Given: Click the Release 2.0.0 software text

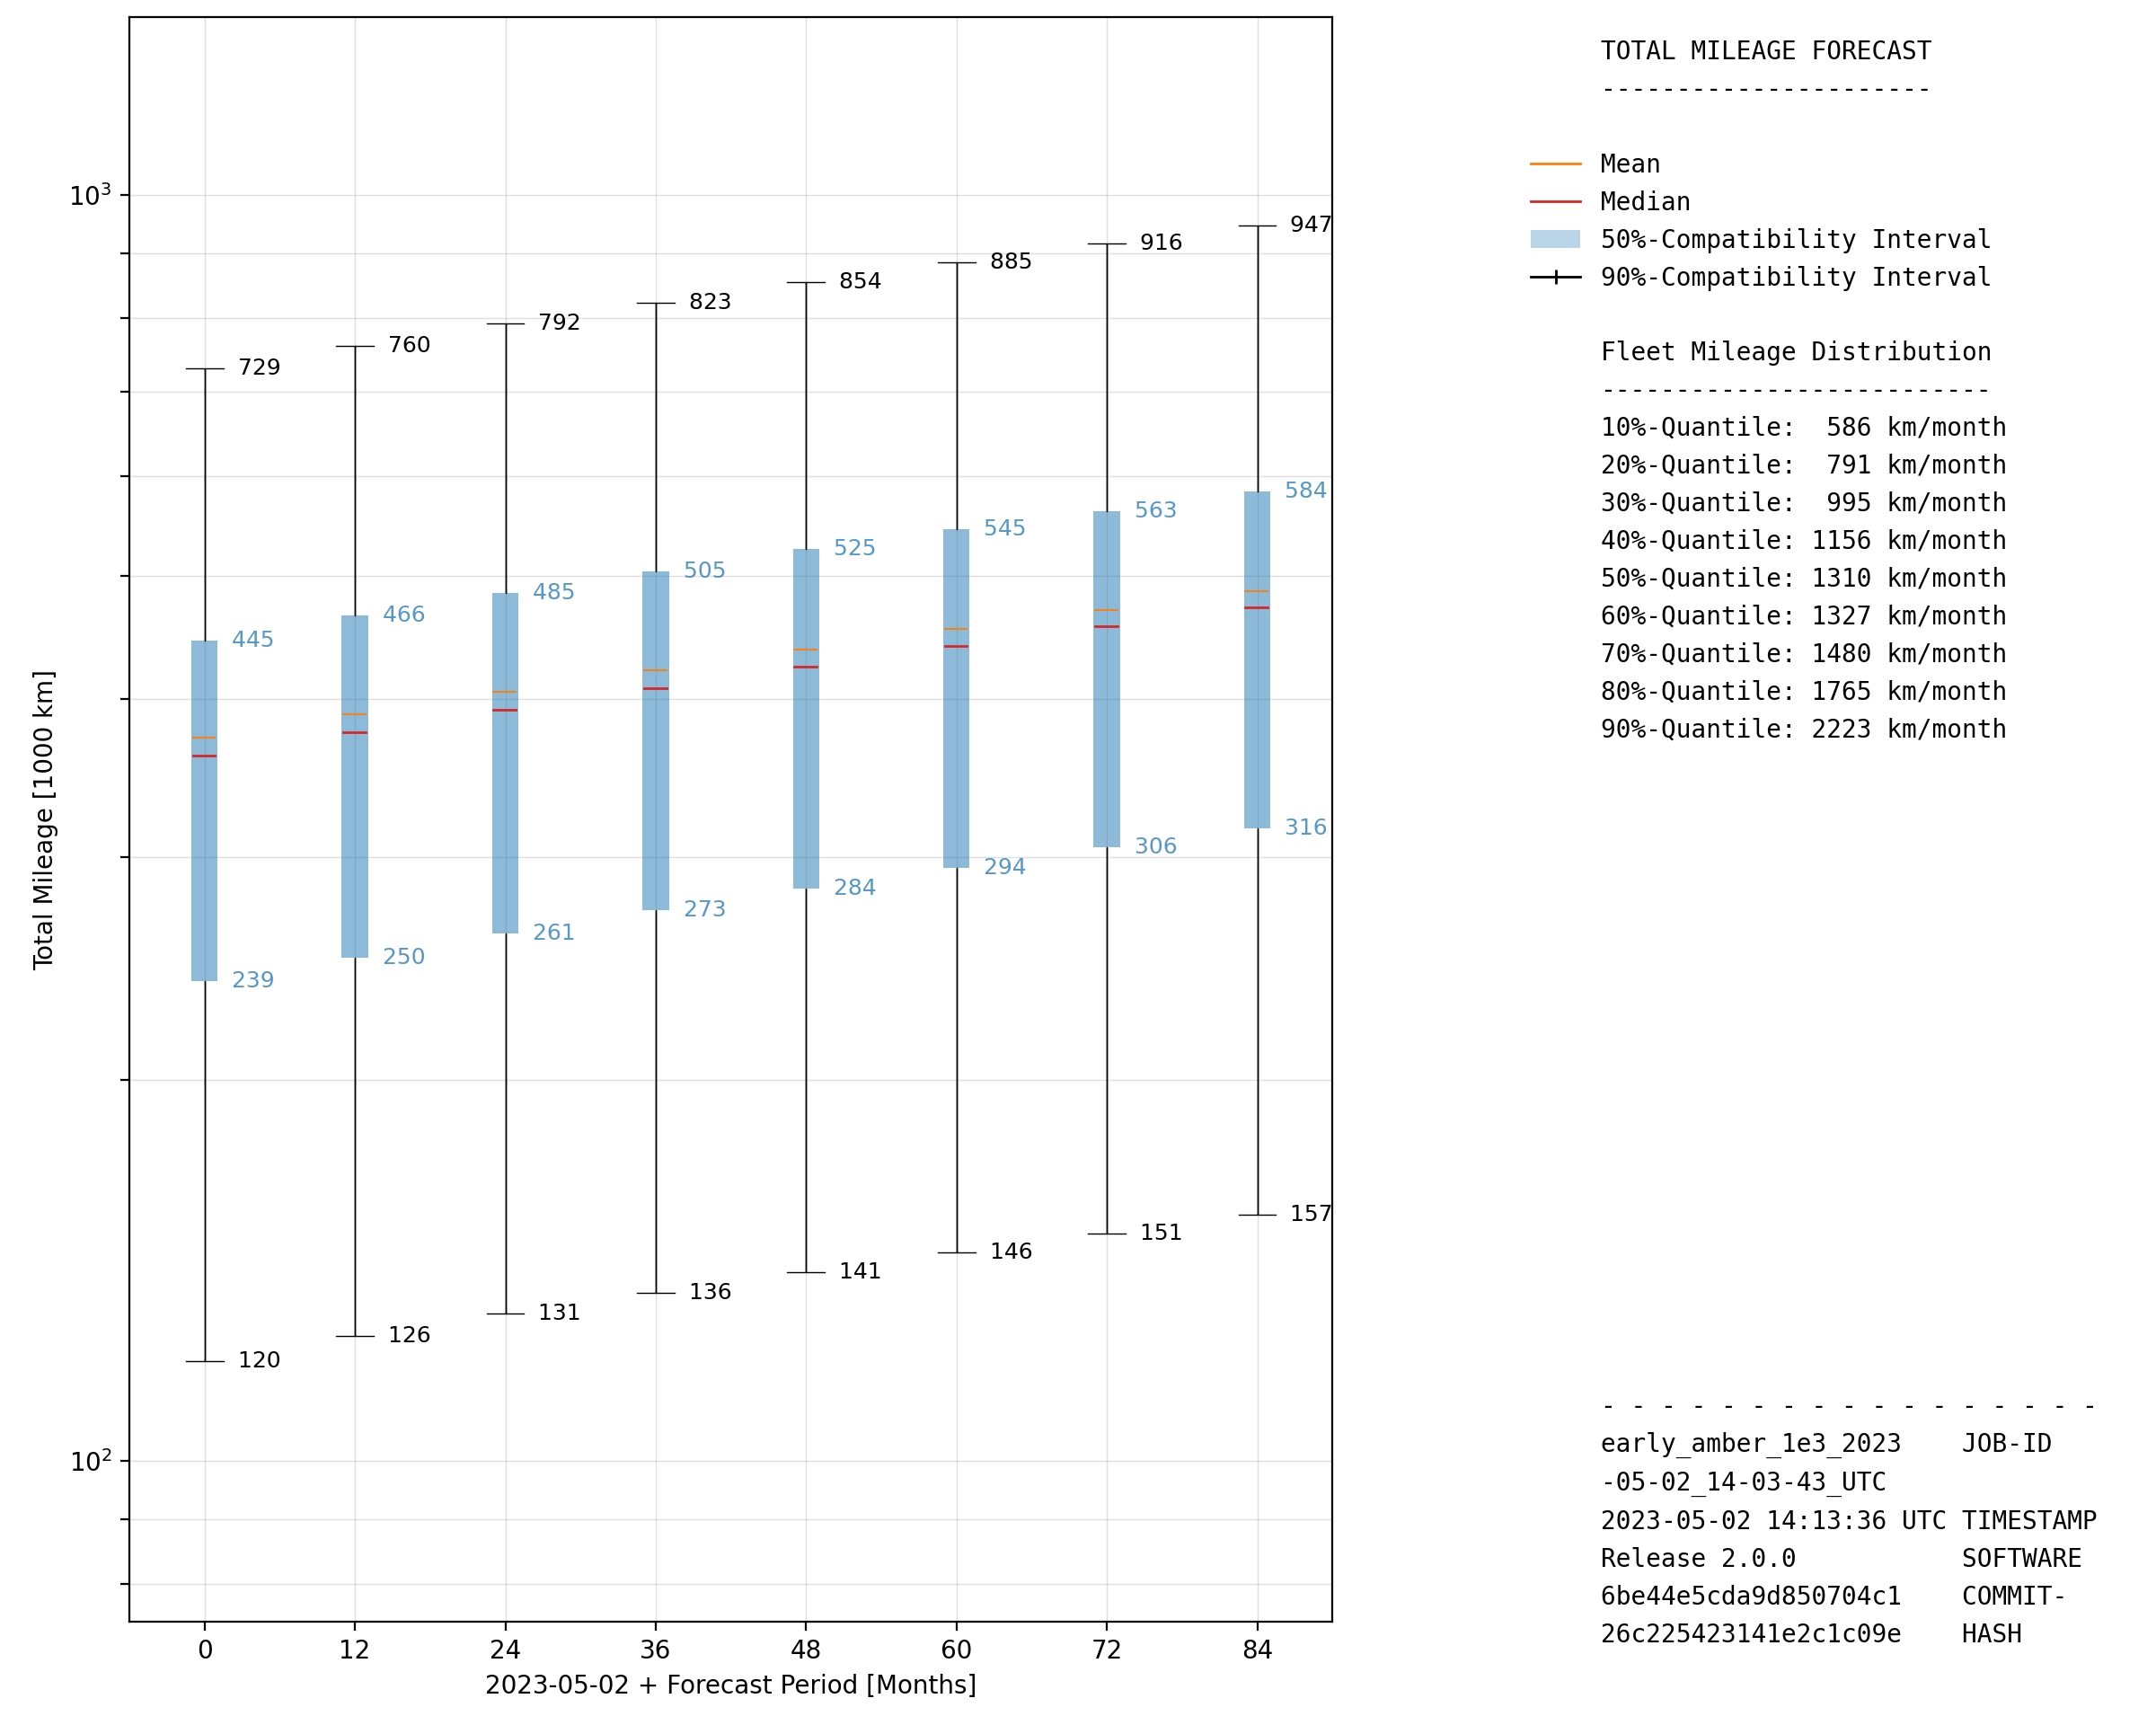Looking at the screenshot, I should click(x=1697, y=1558).
